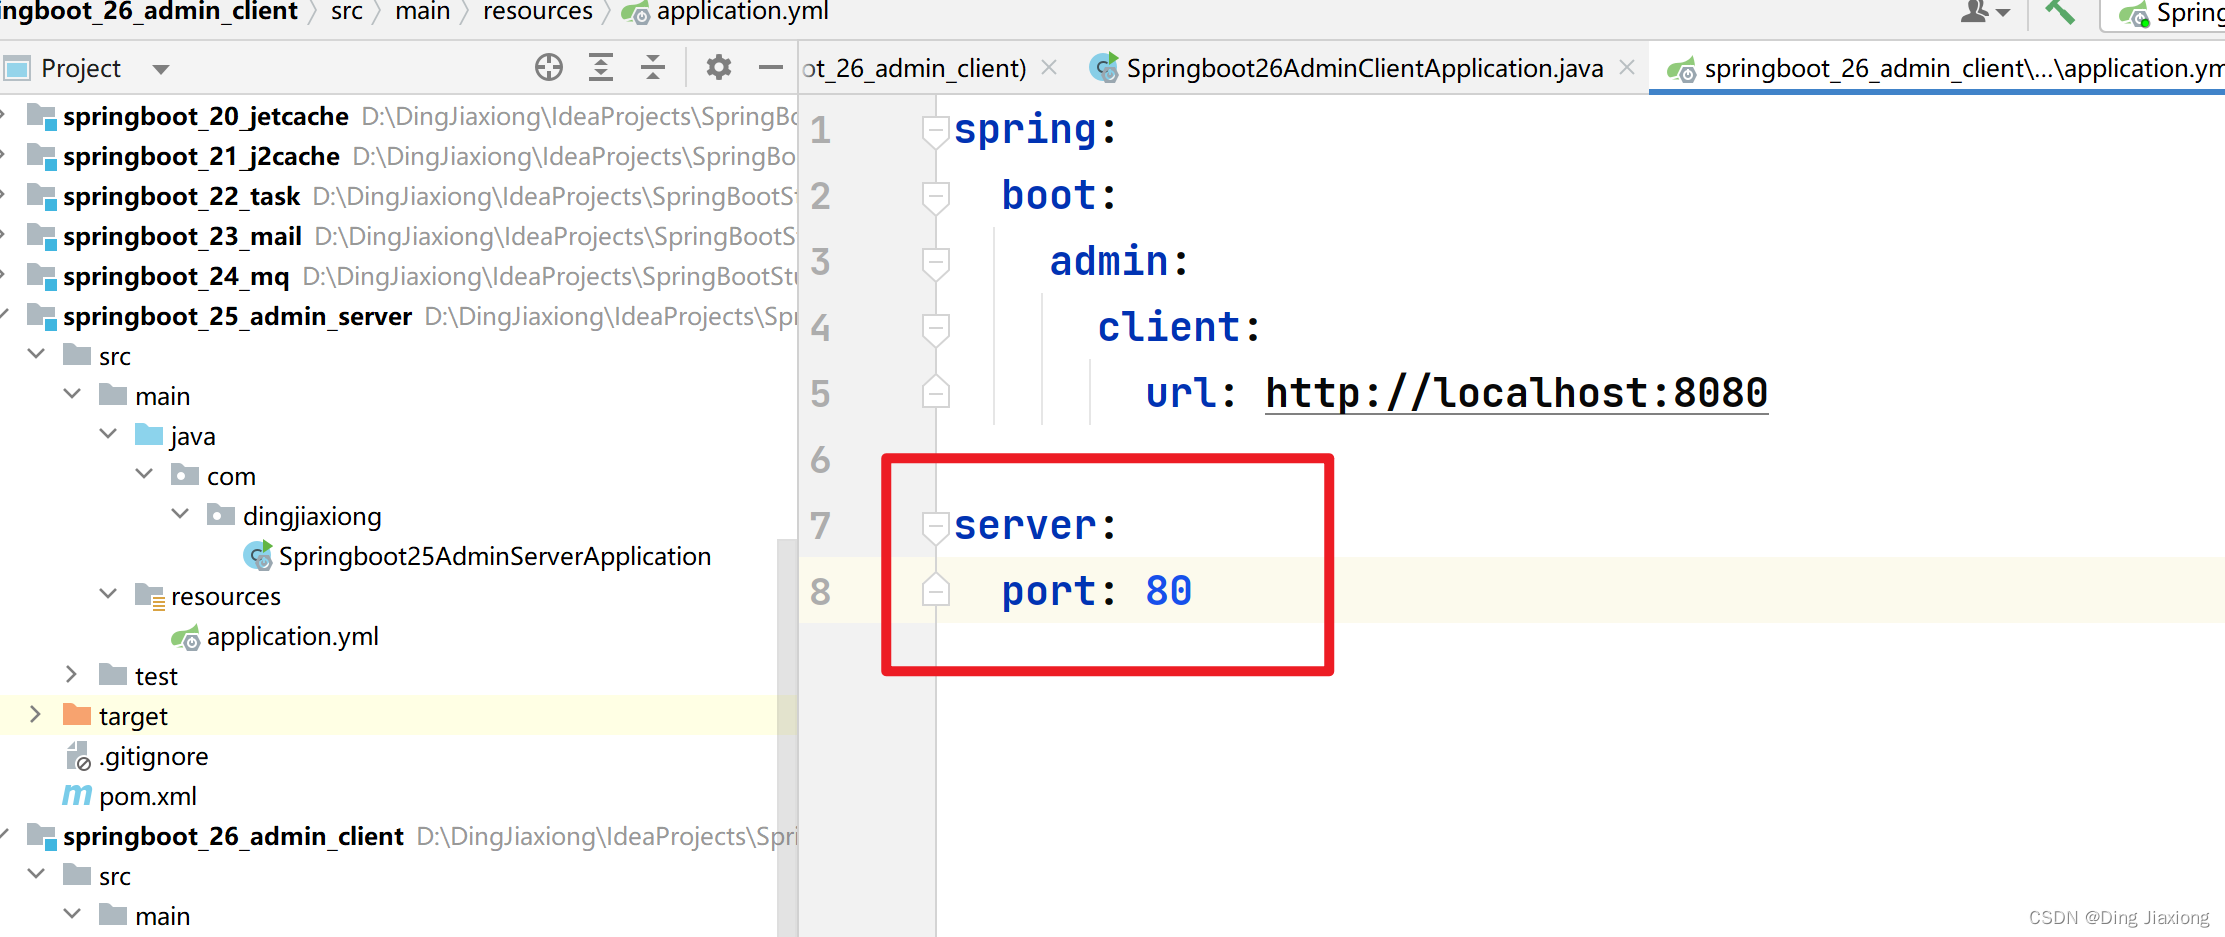Click the test folder icon
The width and height of the screenshot is (2225, 937).
tap(113, 675)
